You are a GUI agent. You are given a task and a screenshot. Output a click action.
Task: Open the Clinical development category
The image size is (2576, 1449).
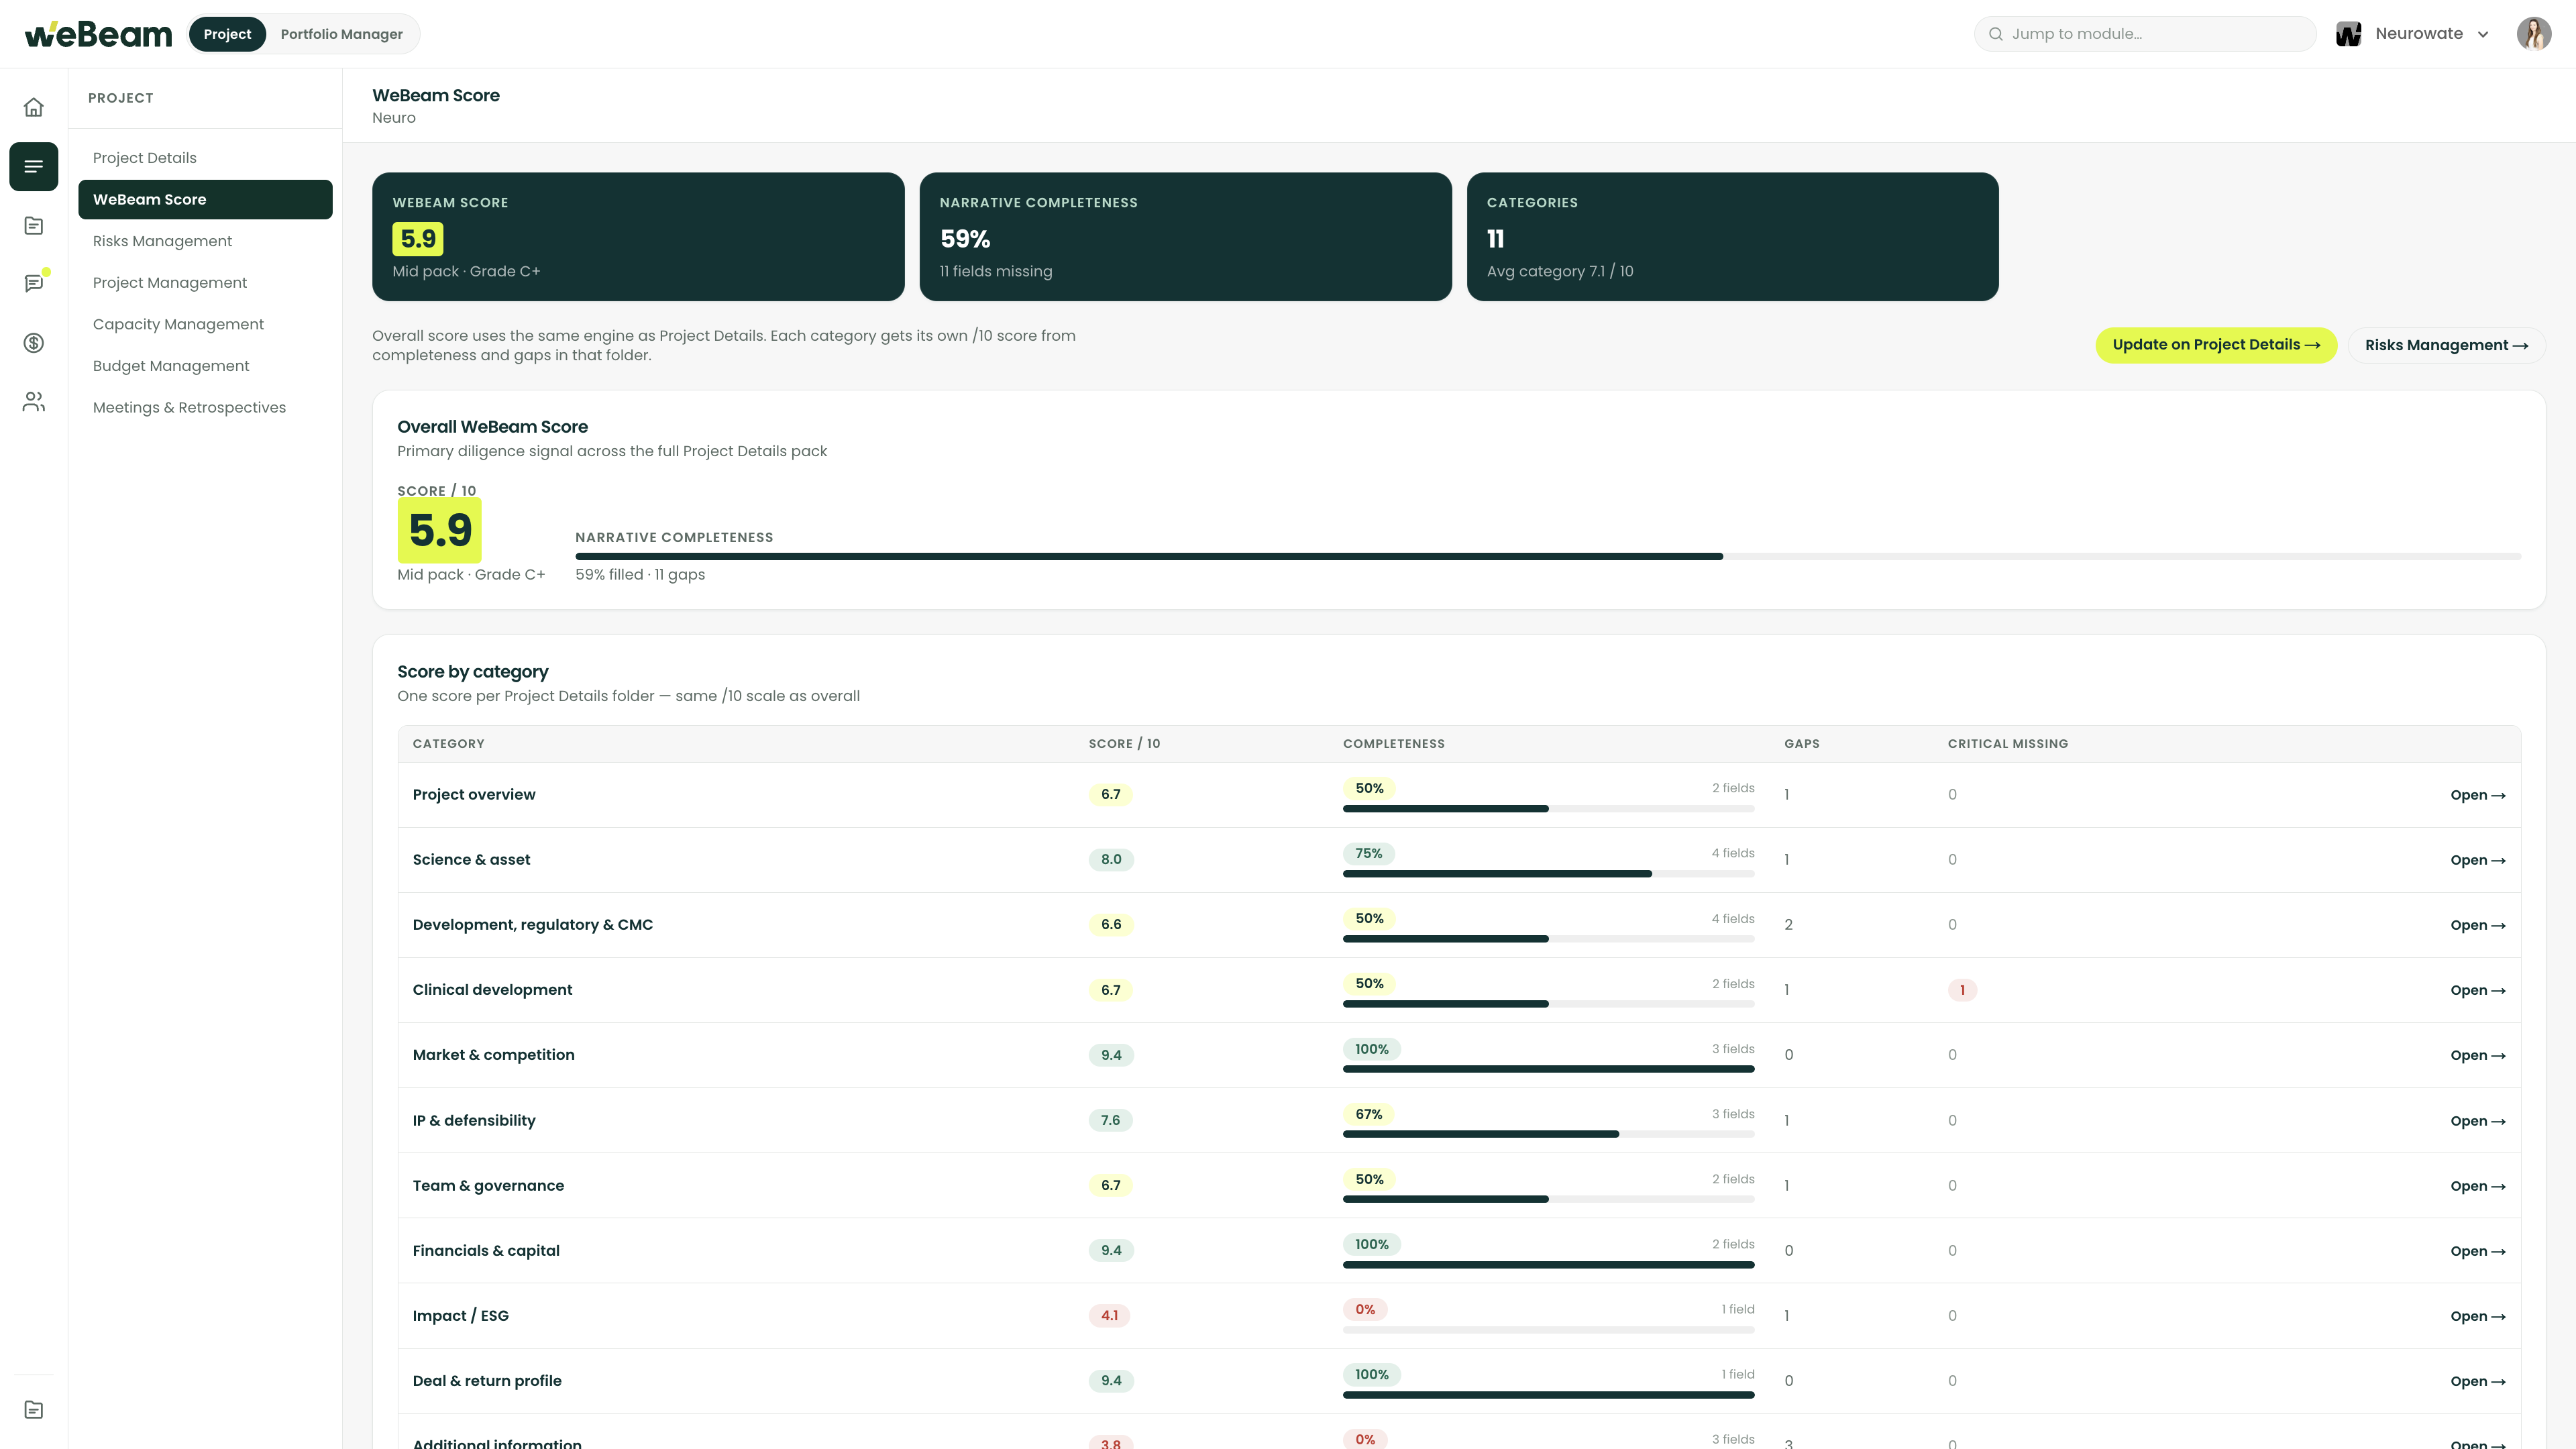coord(2478,990)
